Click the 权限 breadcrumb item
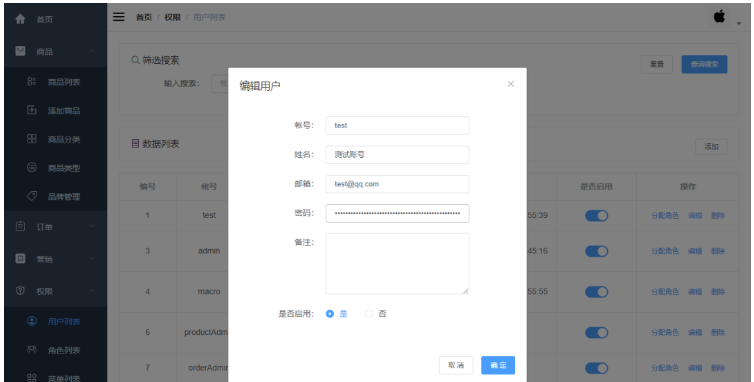 pos(173,17)
